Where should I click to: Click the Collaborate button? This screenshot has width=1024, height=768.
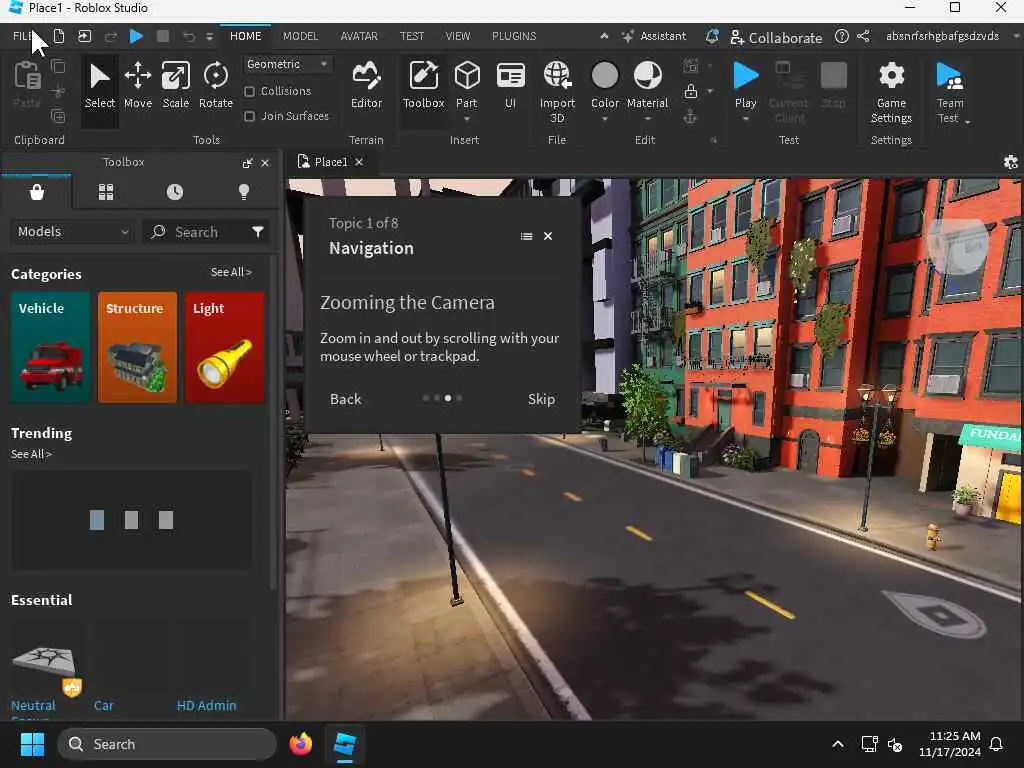point(776,38)
